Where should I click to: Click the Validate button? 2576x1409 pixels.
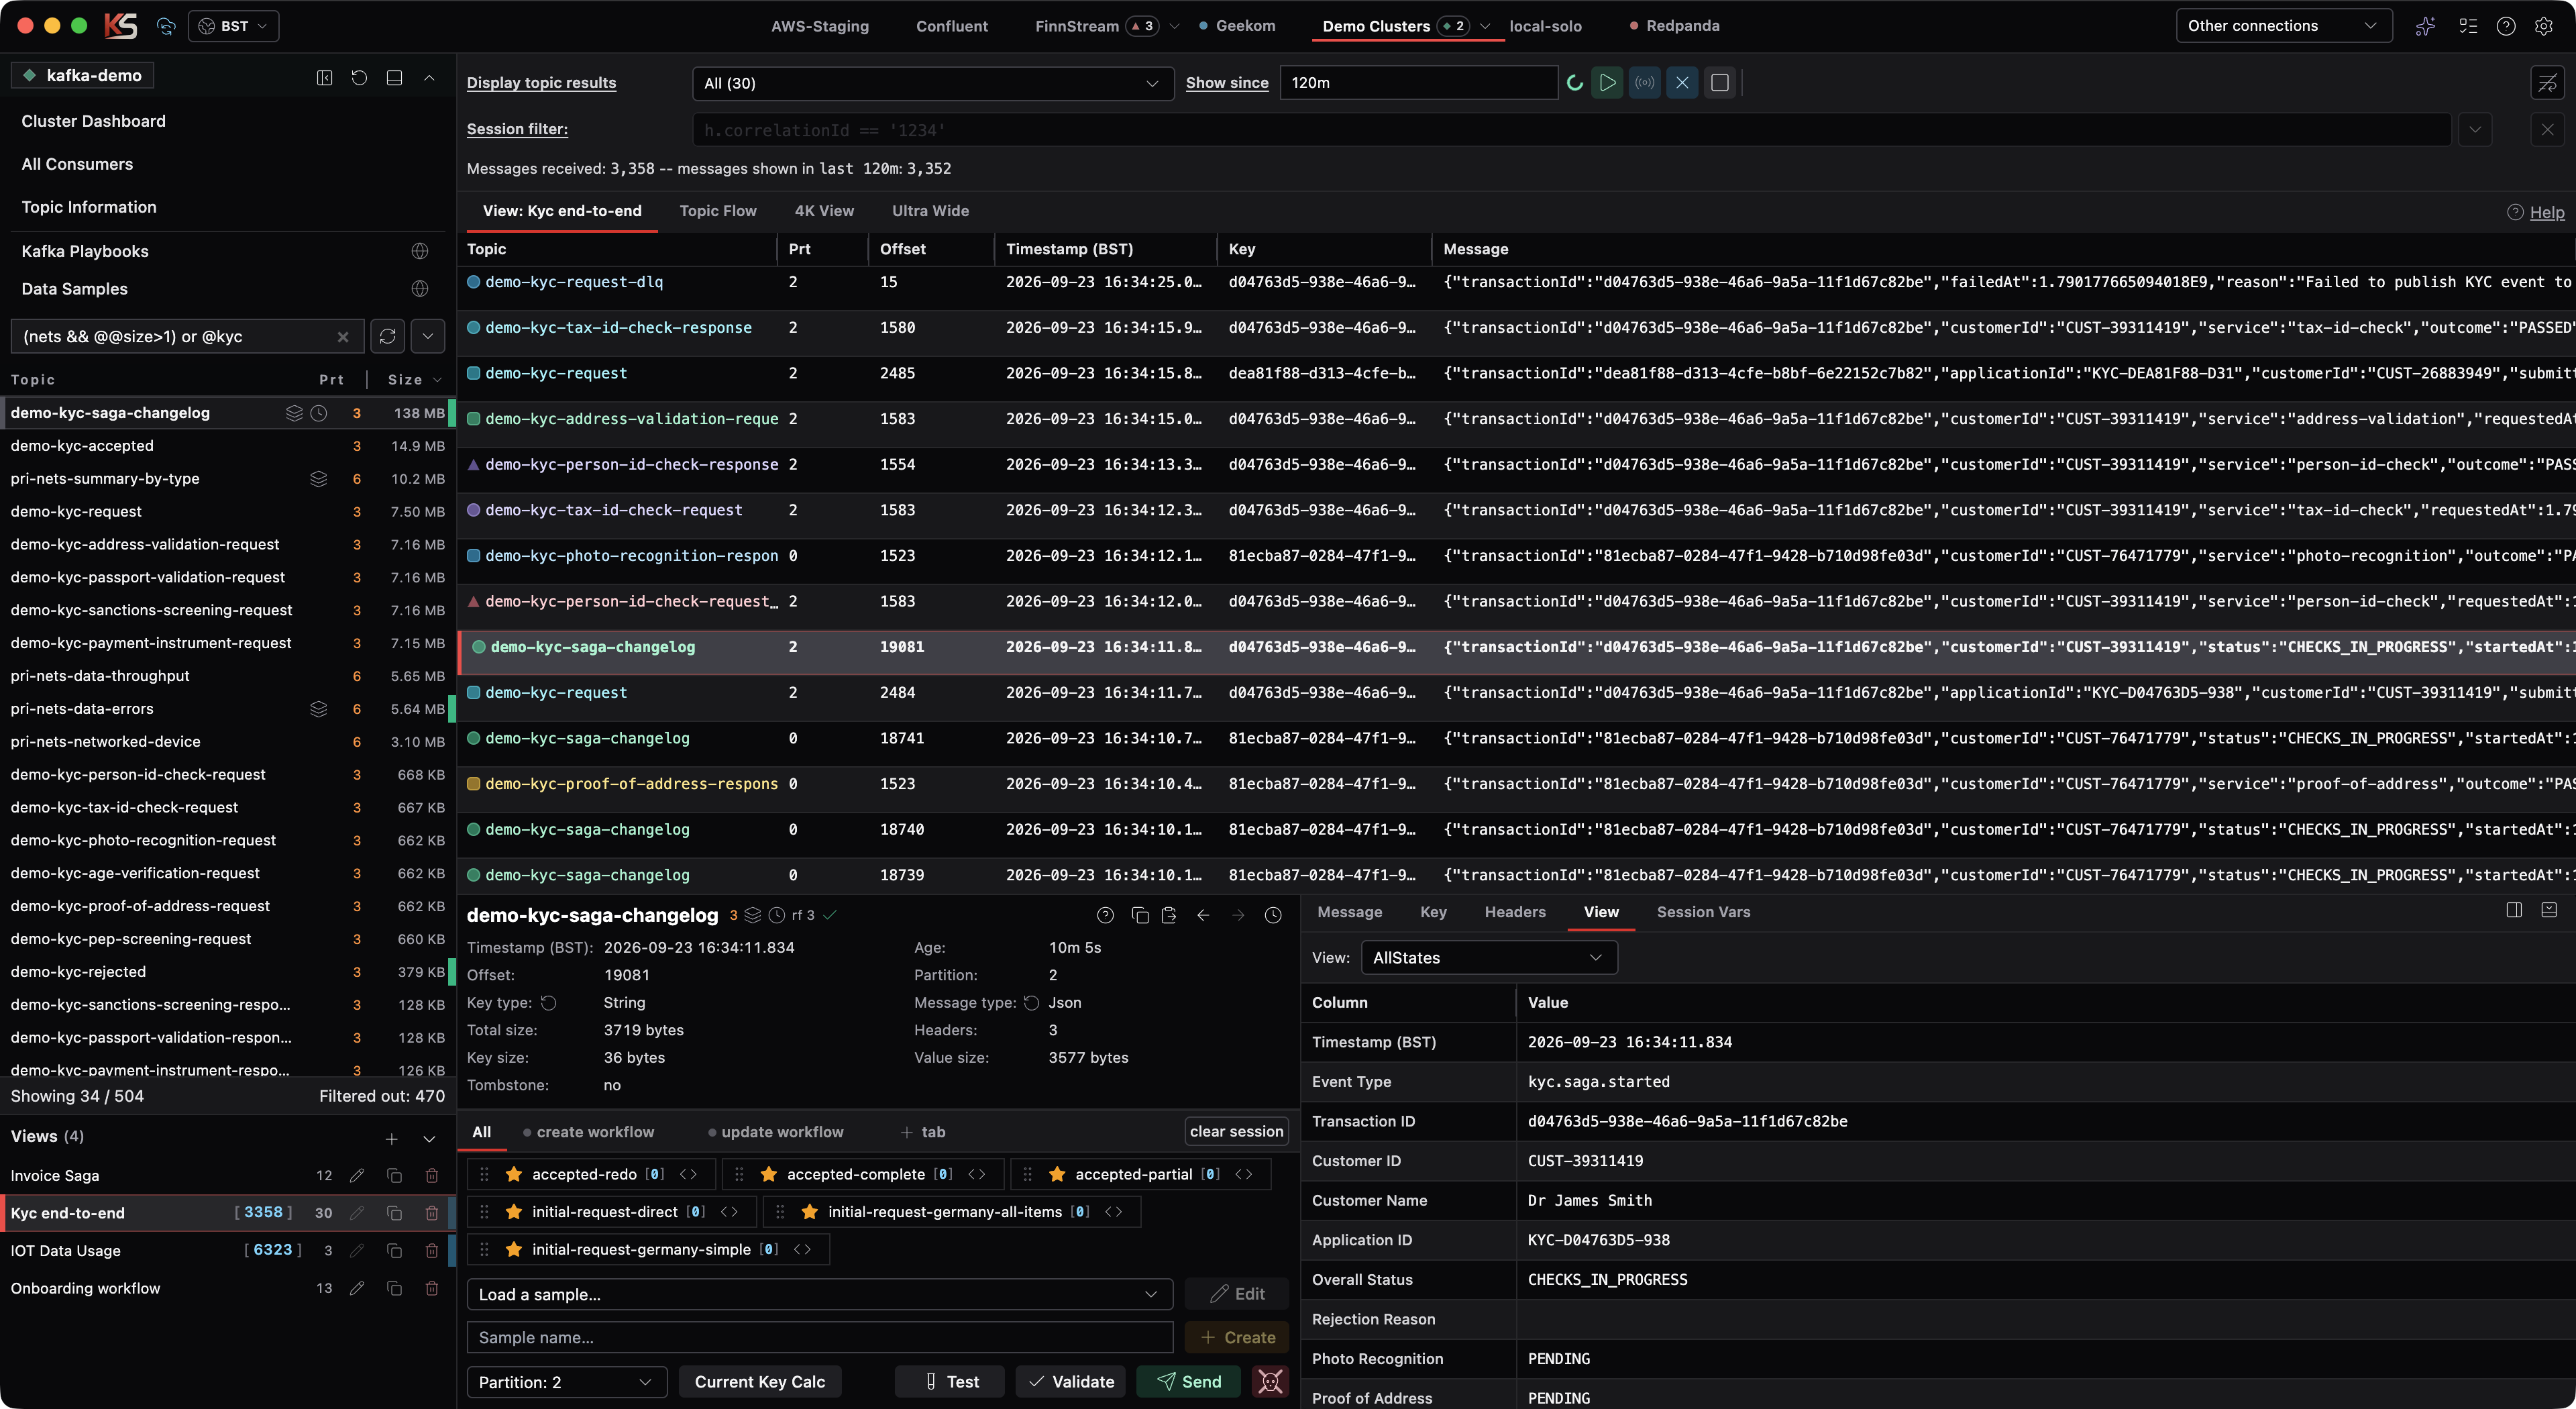coord(1071,1382)
